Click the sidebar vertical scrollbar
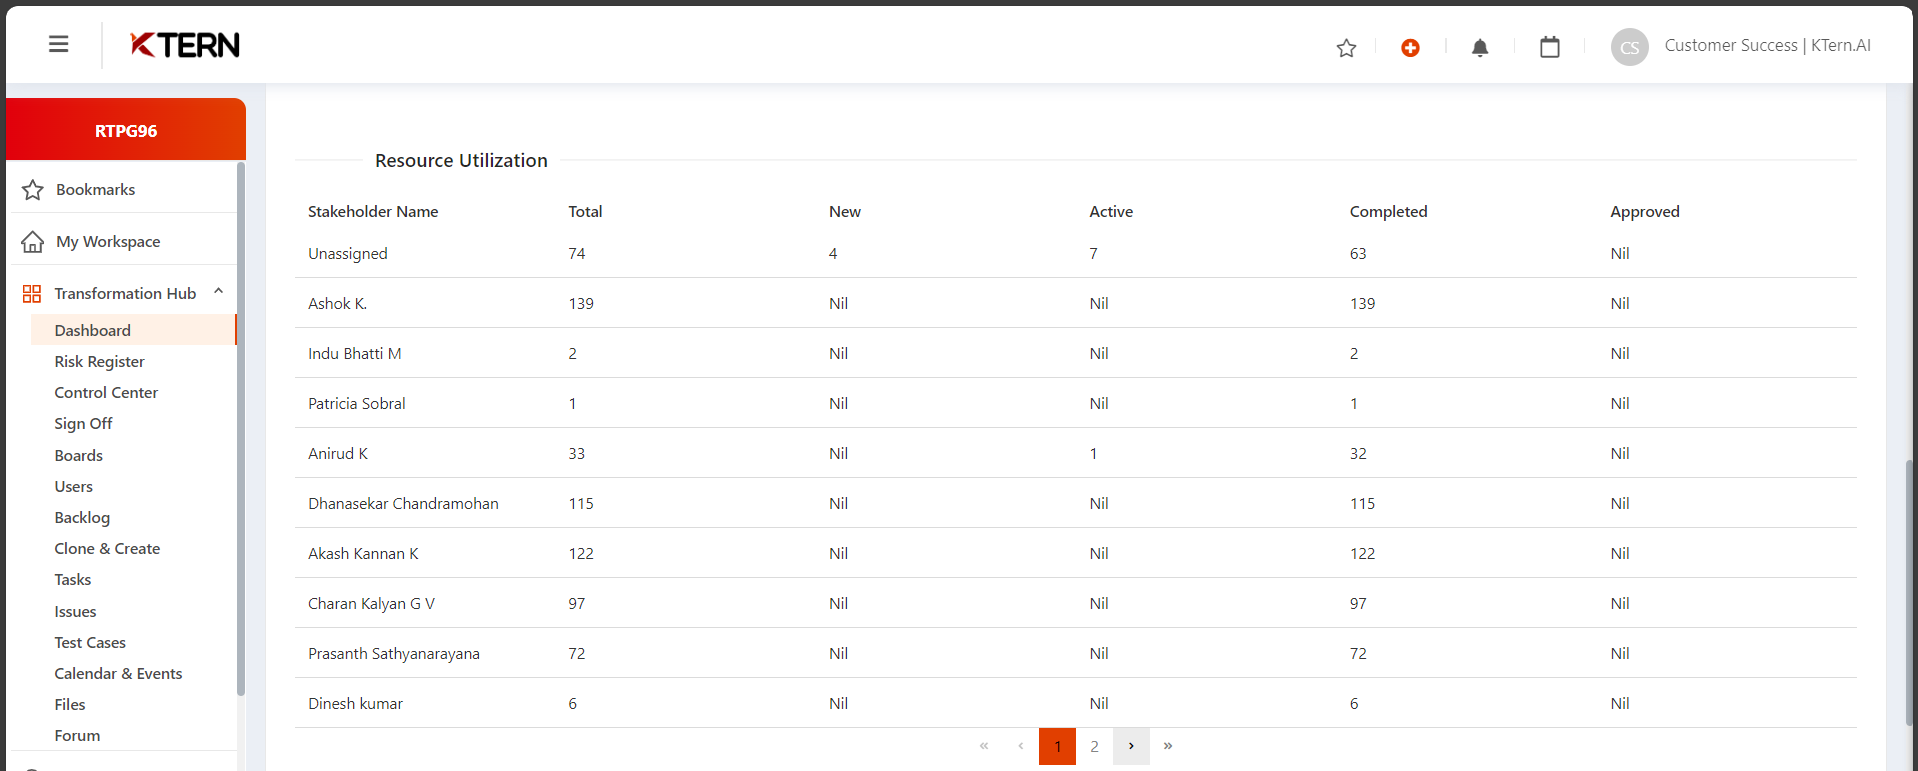The image size is (1918, 771). (x=241, y=428)
